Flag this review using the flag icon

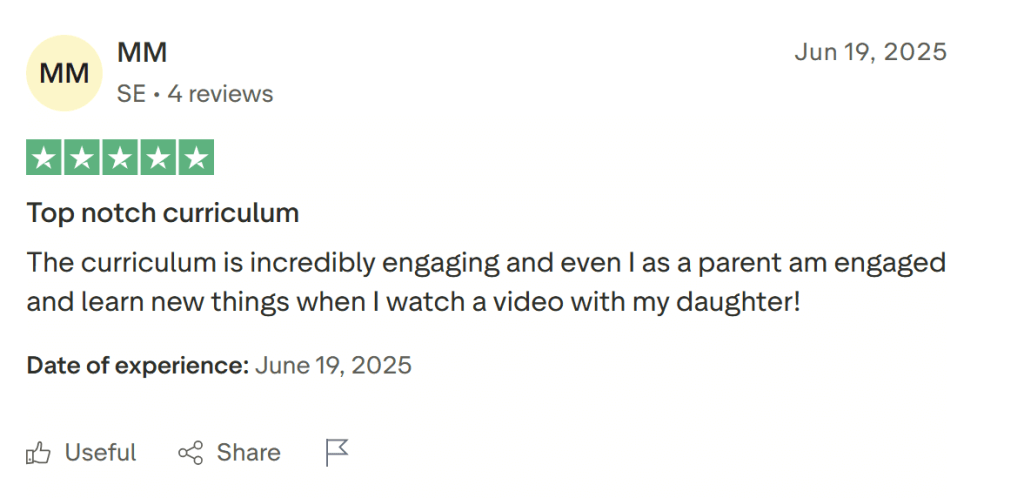coord(337,453)
